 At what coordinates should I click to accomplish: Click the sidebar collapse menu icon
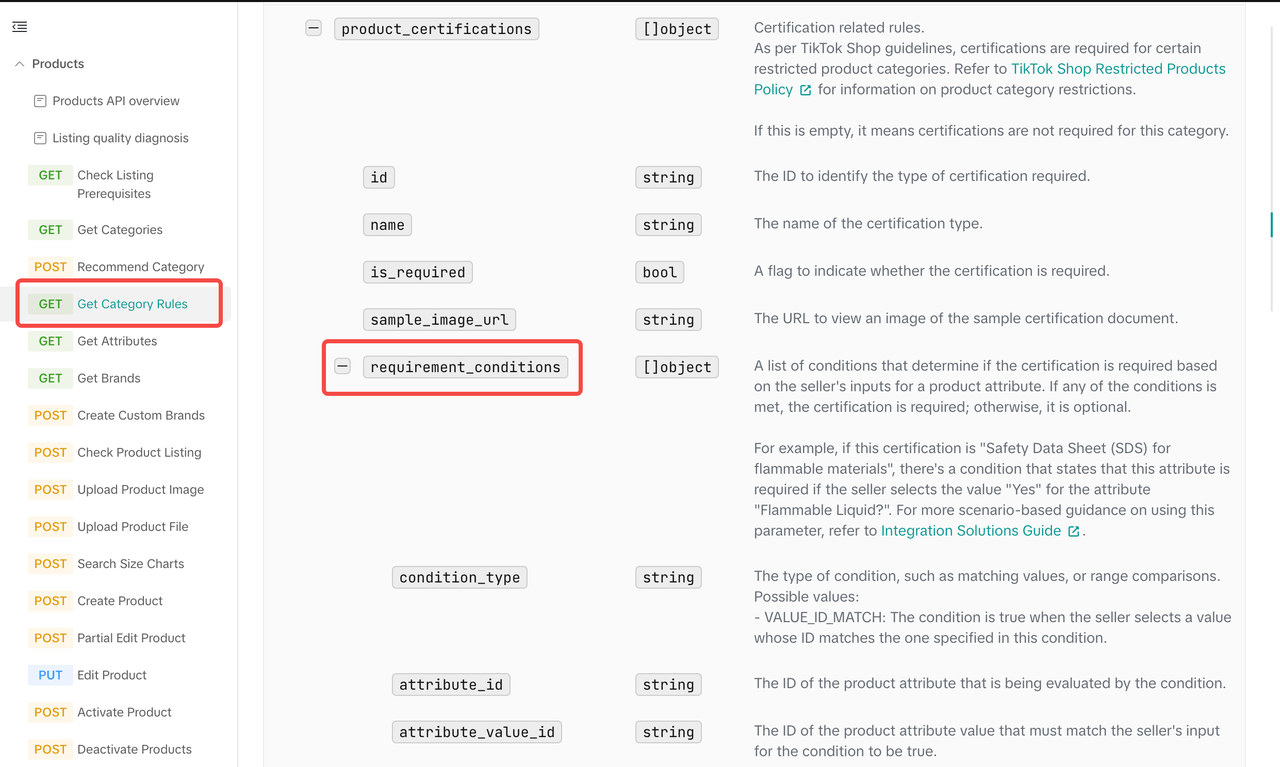pos(20,27)
